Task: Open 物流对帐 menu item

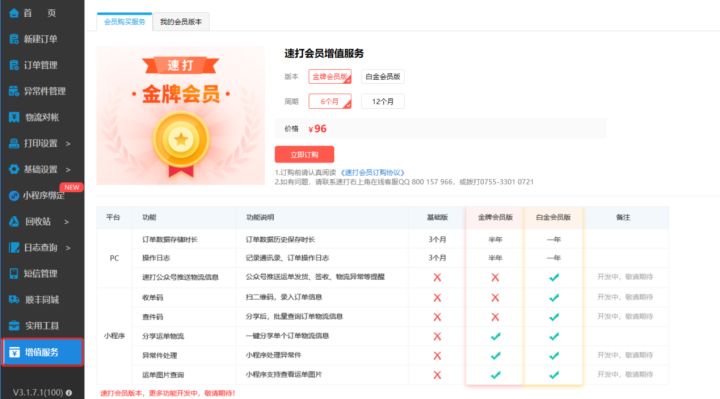Action: pos(42,117)
